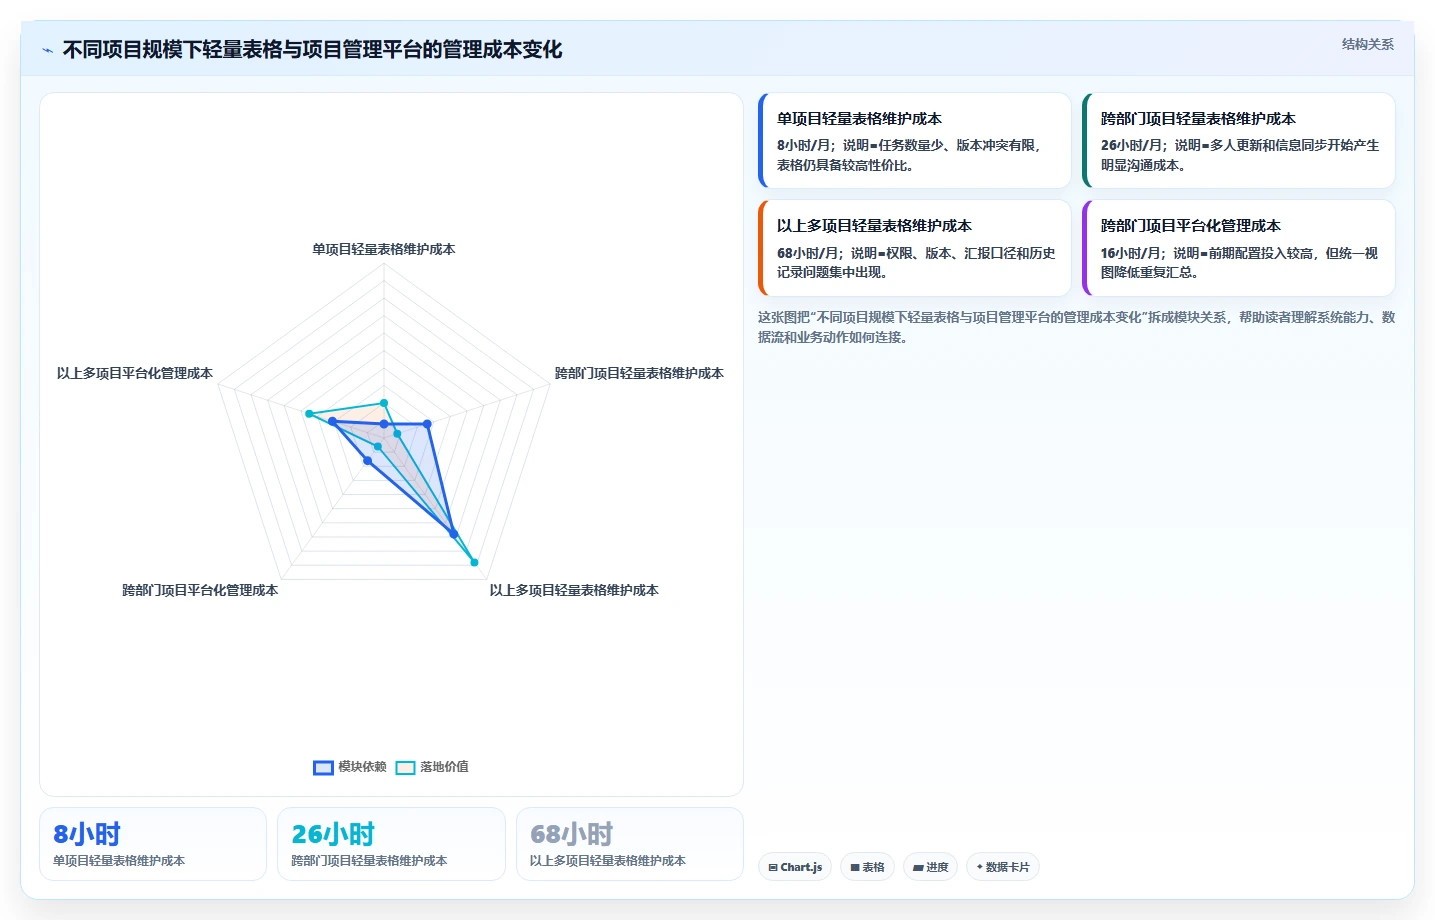The height and width of the screenshot is (920, 1435).
Task: Click the Chart.js tag chip
Action: coord(795,867)
